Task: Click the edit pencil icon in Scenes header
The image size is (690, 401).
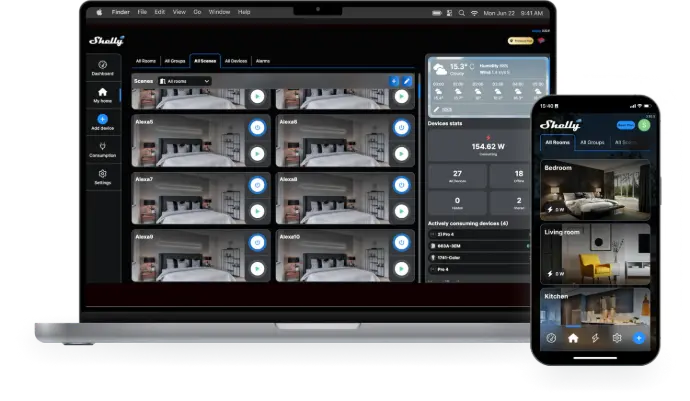Action: [x=407, y=80]
